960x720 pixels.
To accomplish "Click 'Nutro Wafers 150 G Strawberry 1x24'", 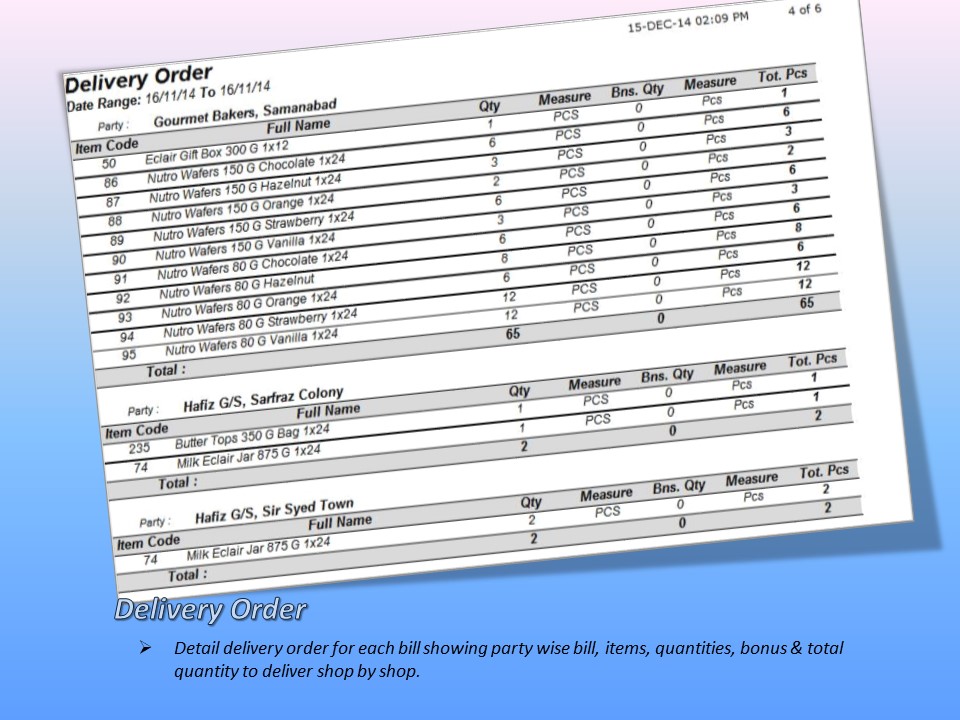I will click(x=253, y=226).
